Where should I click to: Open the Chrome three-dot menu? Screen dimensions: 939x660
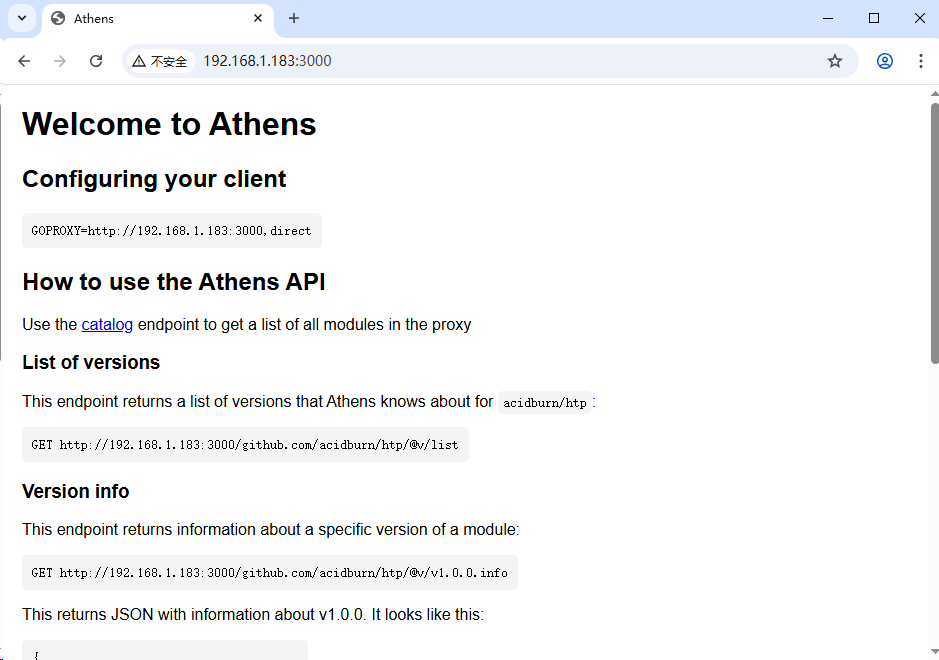(921, 61)
